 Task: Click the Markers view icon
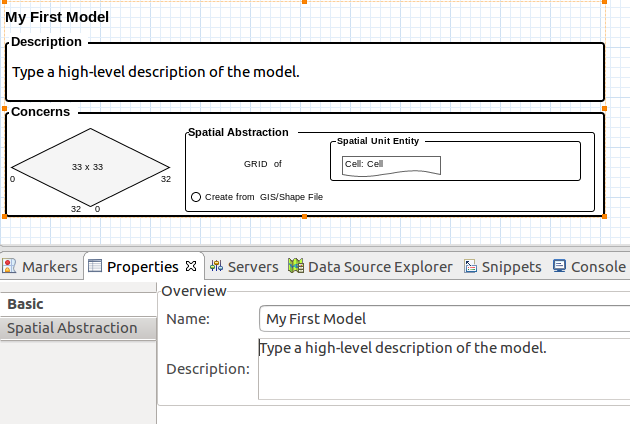(x=9, y=266)
